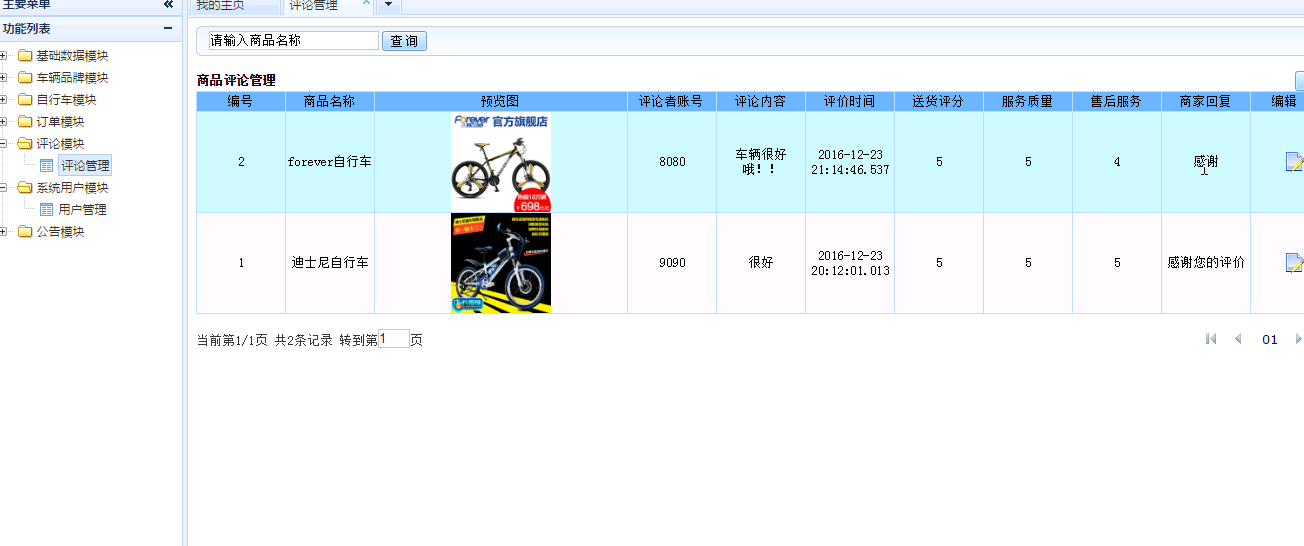Click the forever自行车 product name cell
1304x546 pixels.
[330, 162]
